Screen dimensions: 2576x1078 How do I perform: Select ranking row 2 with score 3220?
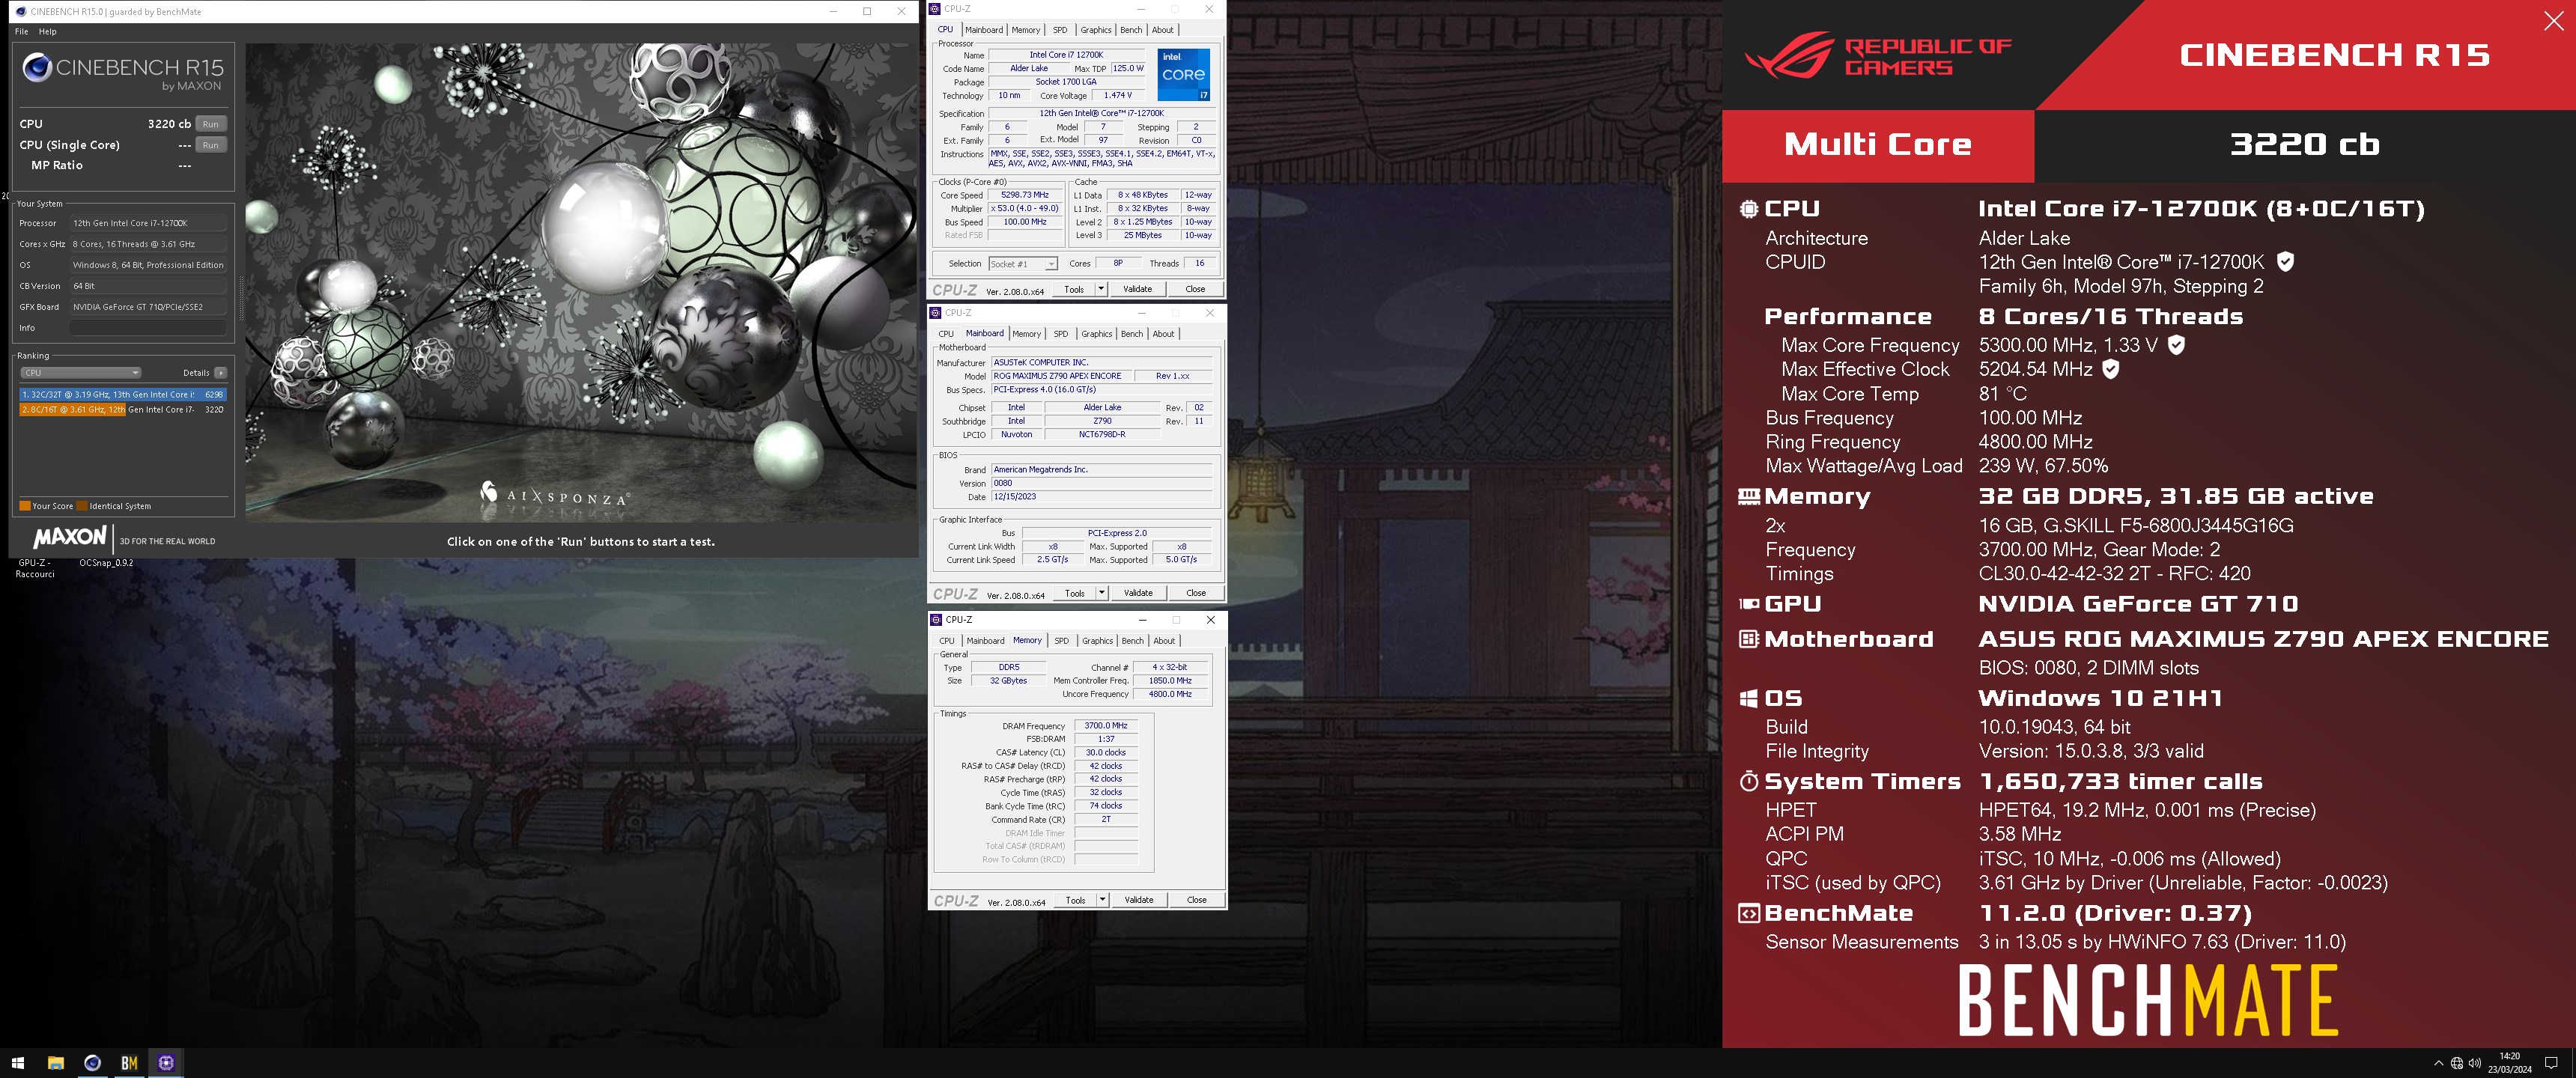click(122, 410)
